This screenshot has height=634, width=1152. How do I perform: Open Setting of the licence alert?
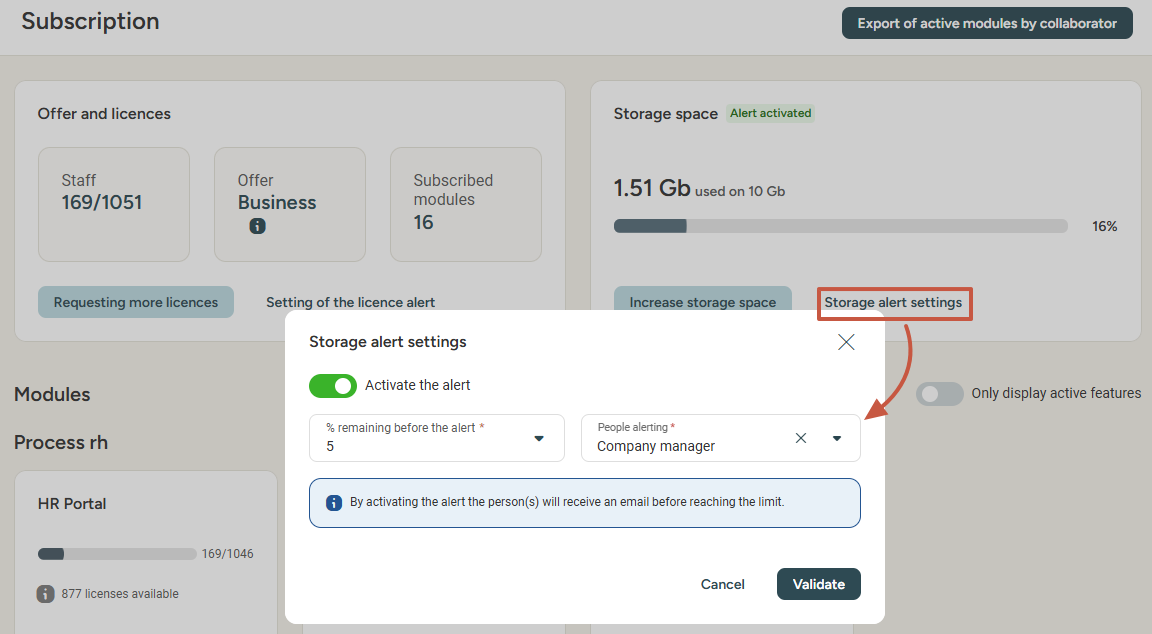coord(350,302)
